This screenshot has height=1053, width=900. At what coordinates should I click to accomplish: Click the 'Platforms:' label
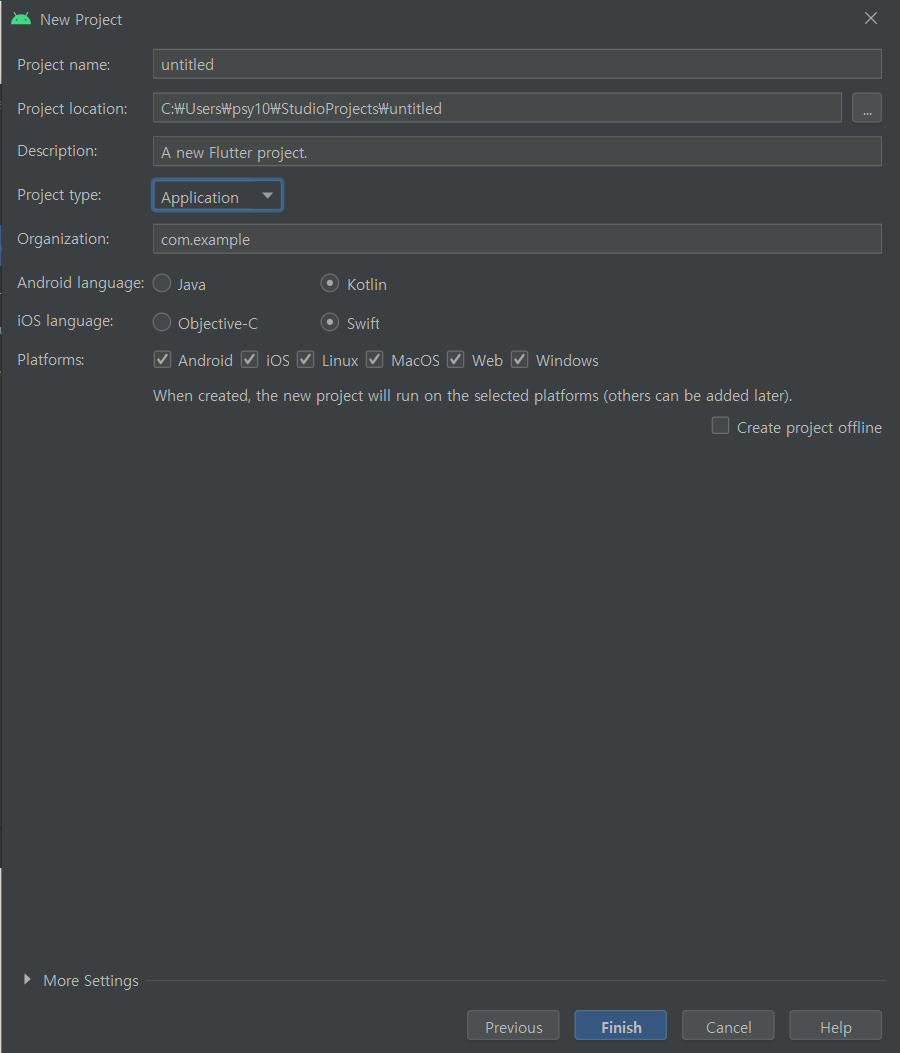pyautogui.click(x=50, y=360)
